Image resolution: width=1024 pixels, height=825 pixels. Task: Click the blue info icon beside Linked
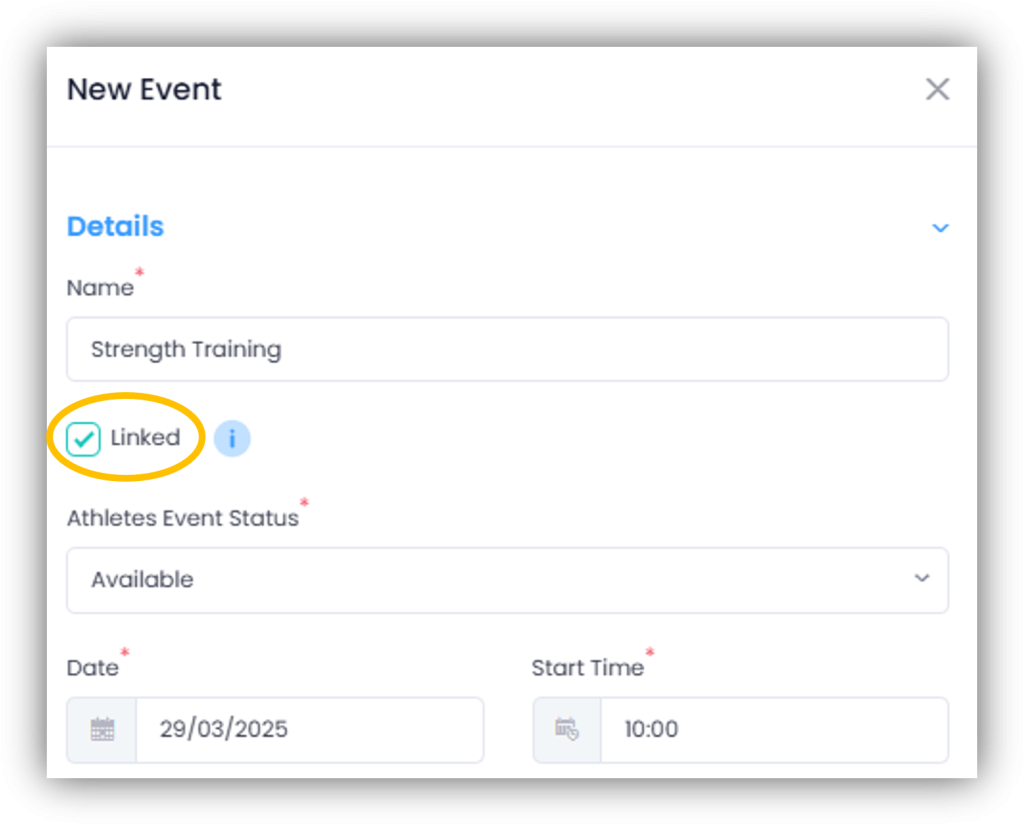tap(232, 438)
